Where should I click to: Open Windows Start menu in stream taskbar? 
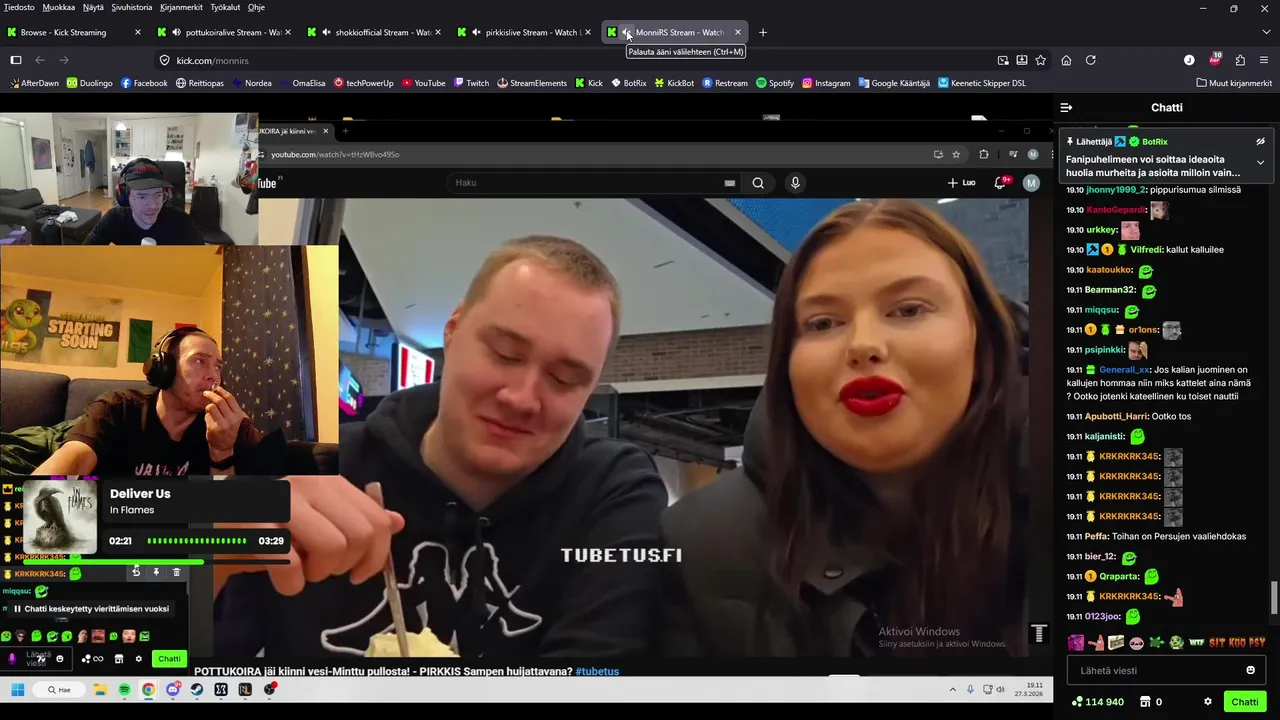pos(17,690)
